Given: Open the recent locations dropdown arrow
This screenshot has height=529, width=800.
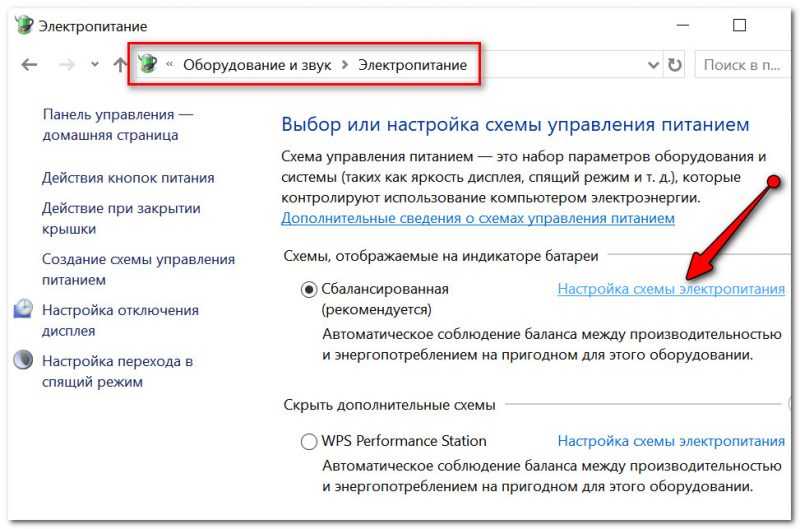Looking at the screenshot, I should (95, 65).
